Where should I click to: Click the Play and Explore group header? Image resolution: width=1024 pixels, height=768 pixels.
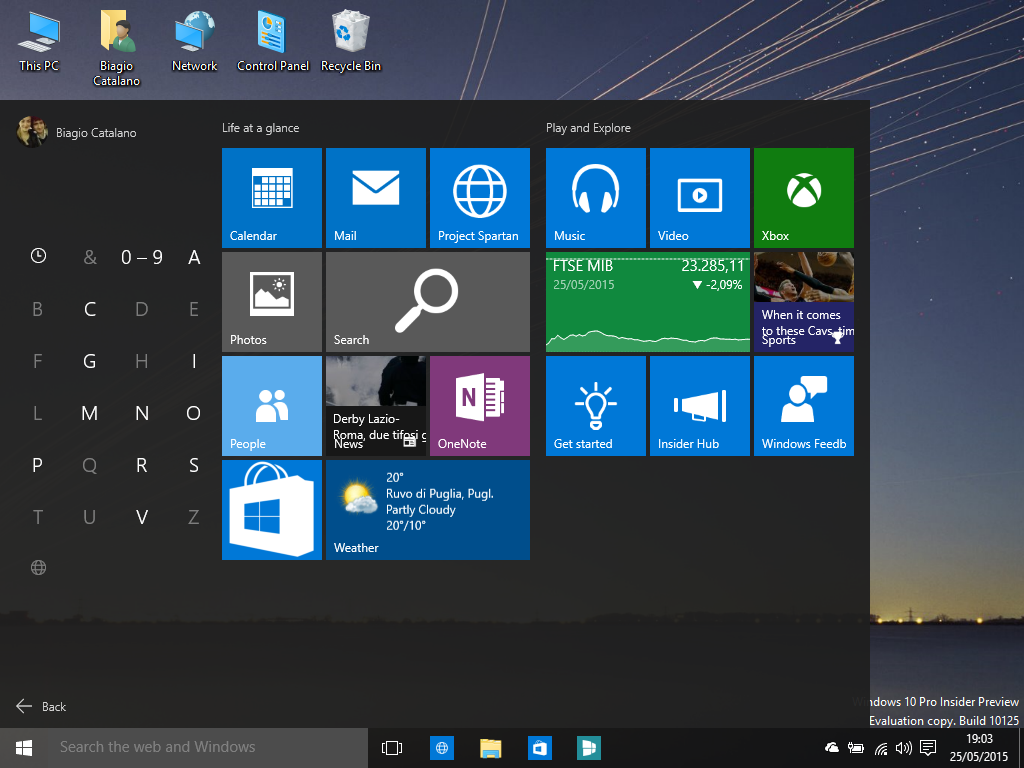coord(588,128)
